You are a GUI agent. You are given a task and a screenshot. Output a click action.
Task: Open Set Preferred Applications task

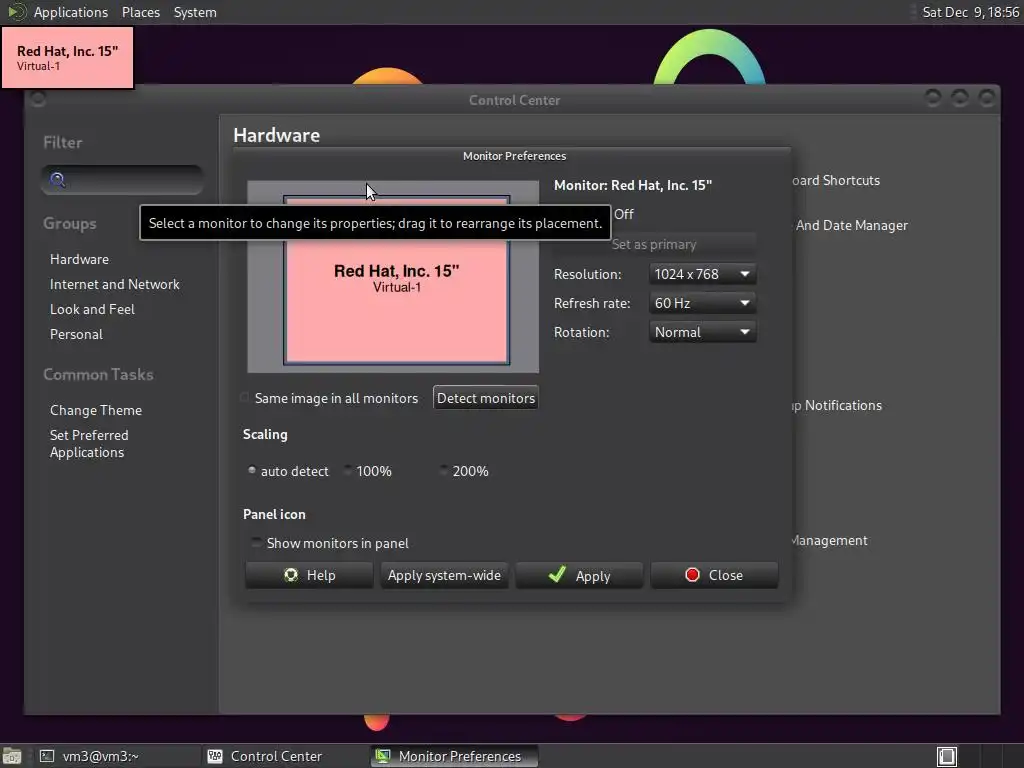(89, 443)
